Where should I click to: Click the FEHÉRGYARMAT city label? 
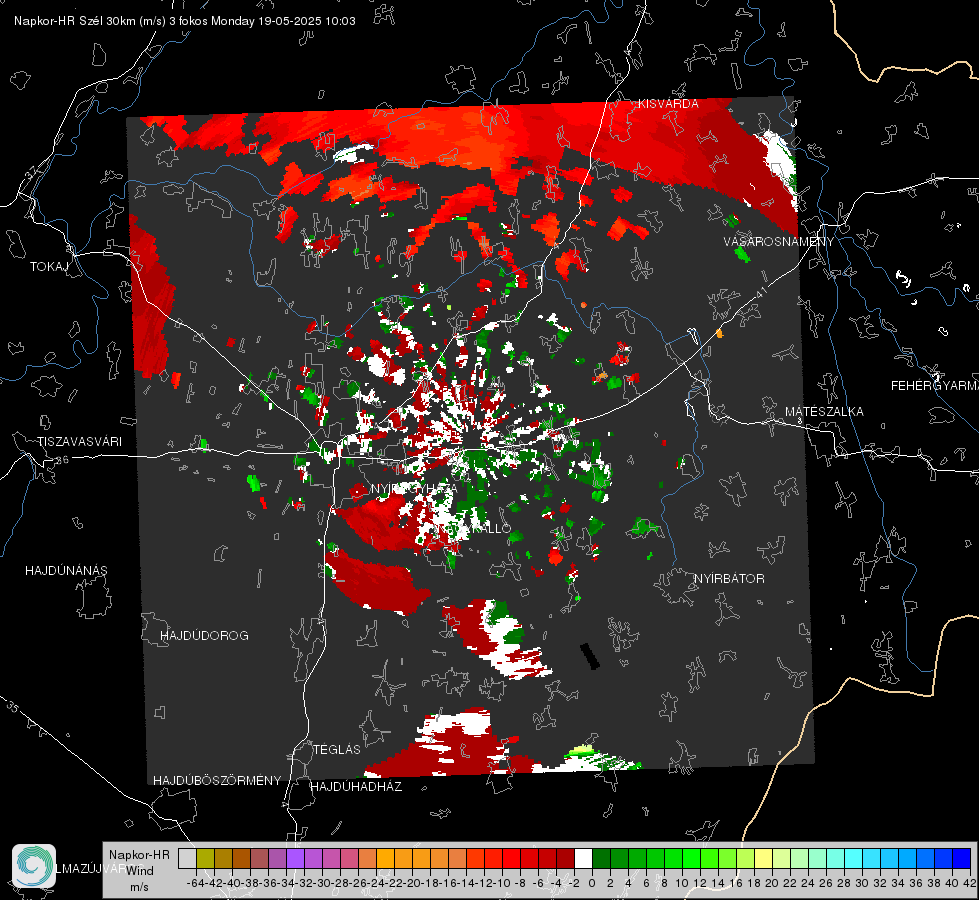coord(934,385)
